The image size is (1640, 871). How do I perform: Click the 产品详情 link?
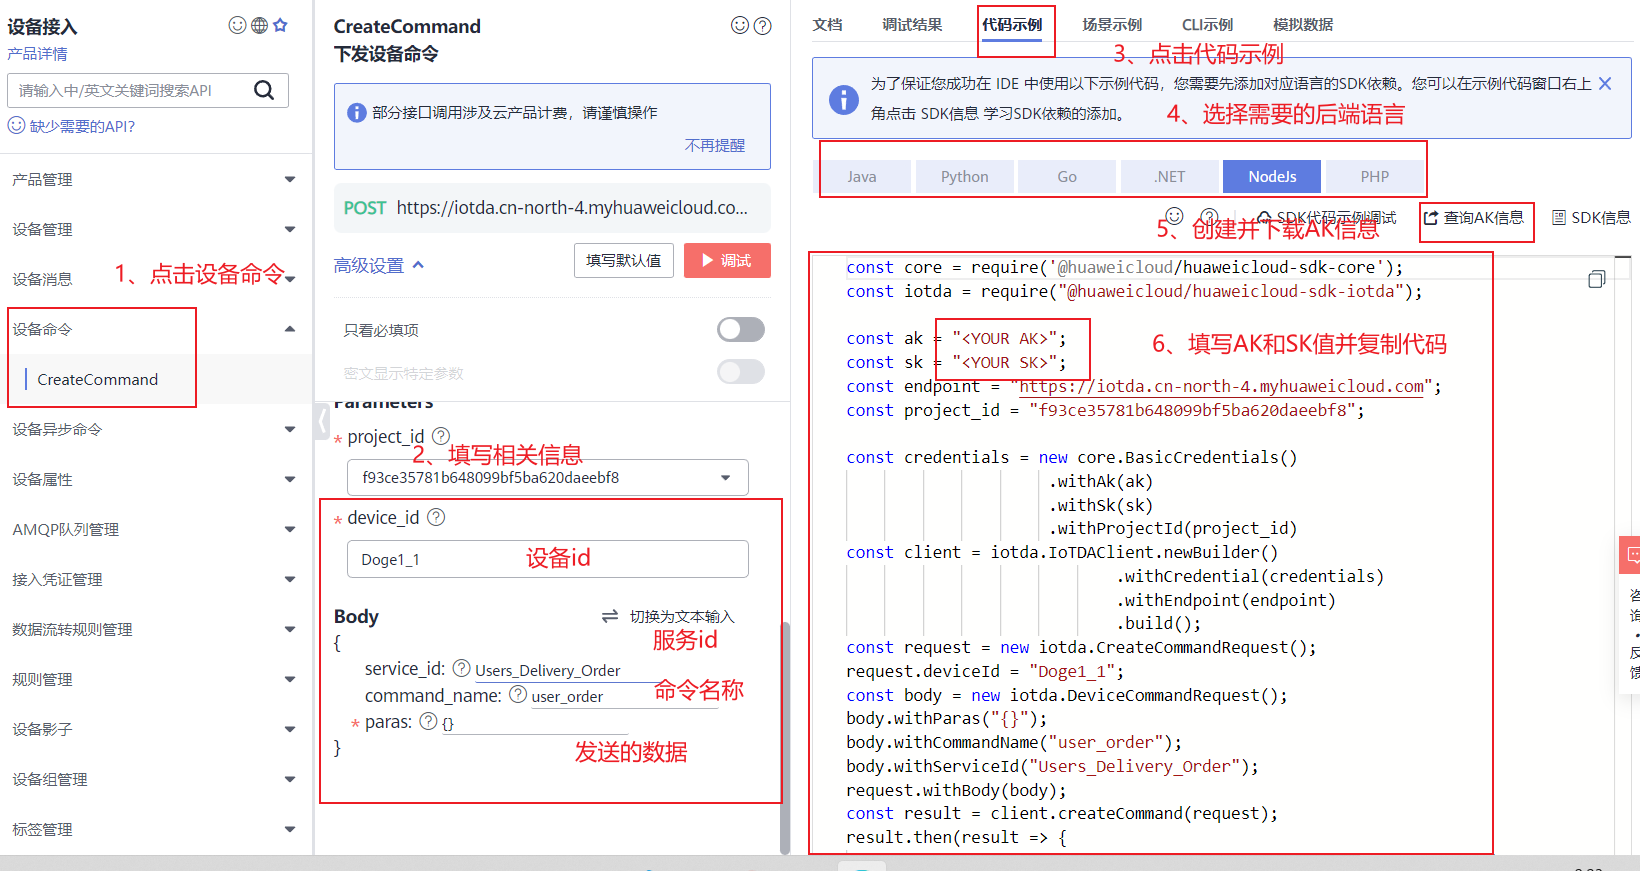click(37, 54)
